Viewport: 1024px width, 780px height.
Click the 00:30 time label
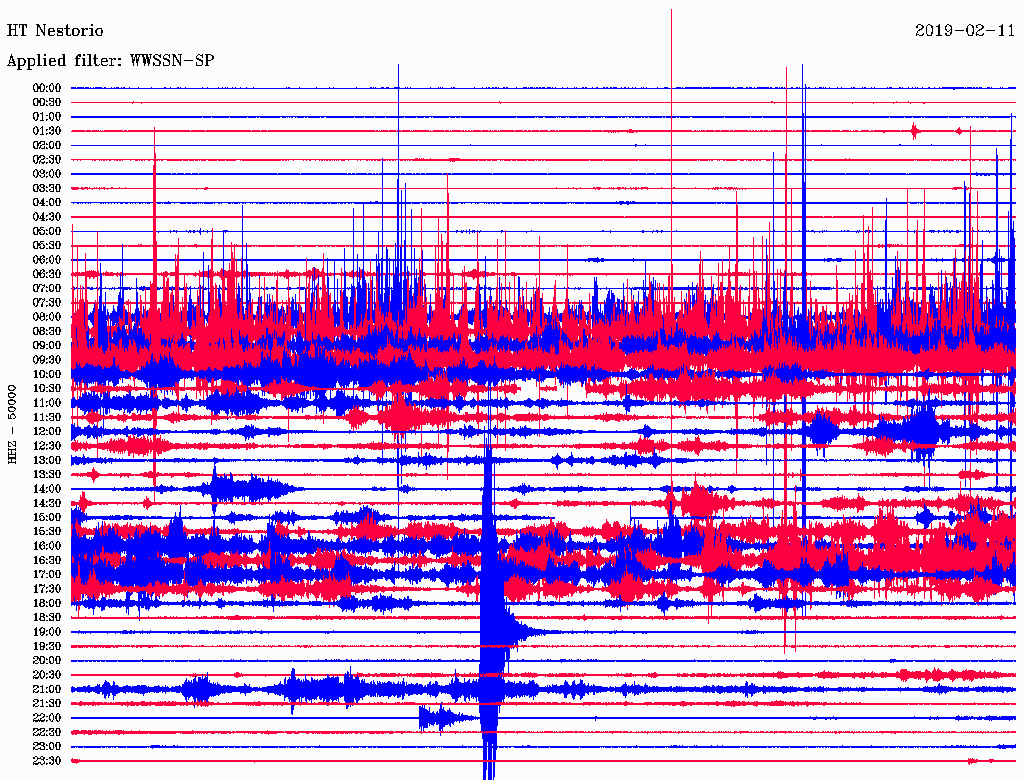click(x=47, y=103)
